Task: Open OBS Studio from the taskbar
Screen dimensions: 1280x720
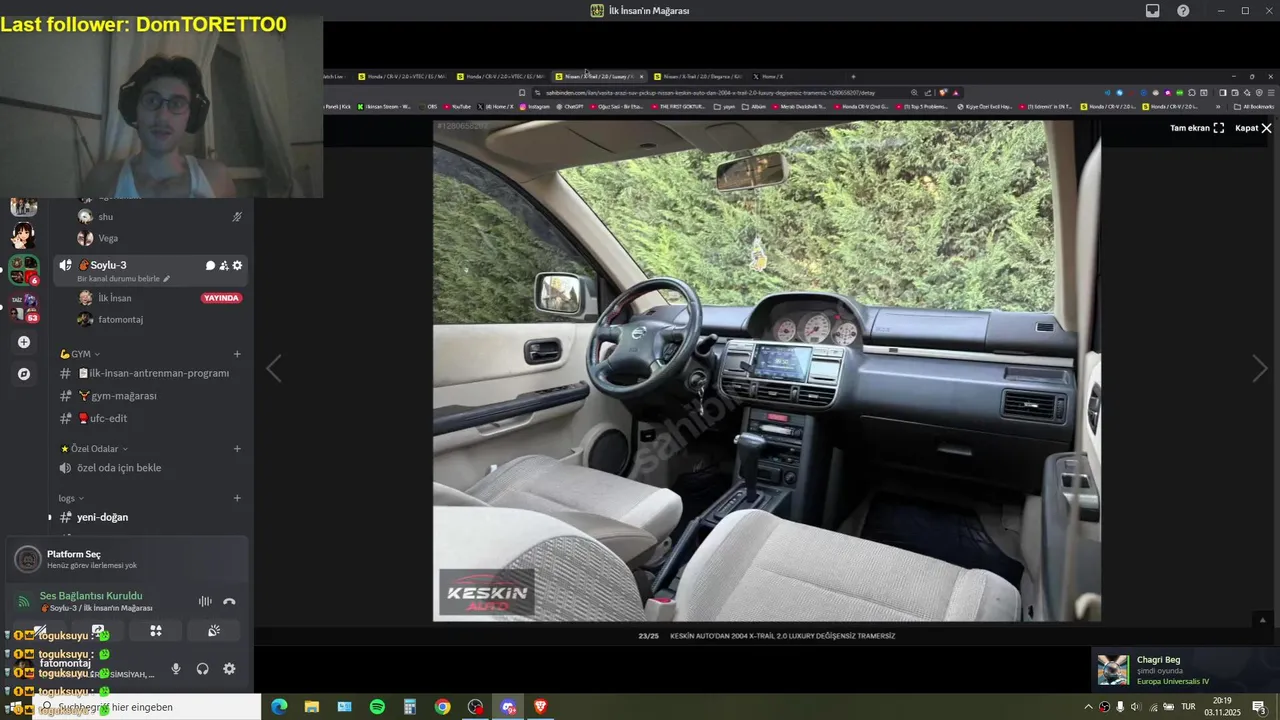Action: (475, 707)
